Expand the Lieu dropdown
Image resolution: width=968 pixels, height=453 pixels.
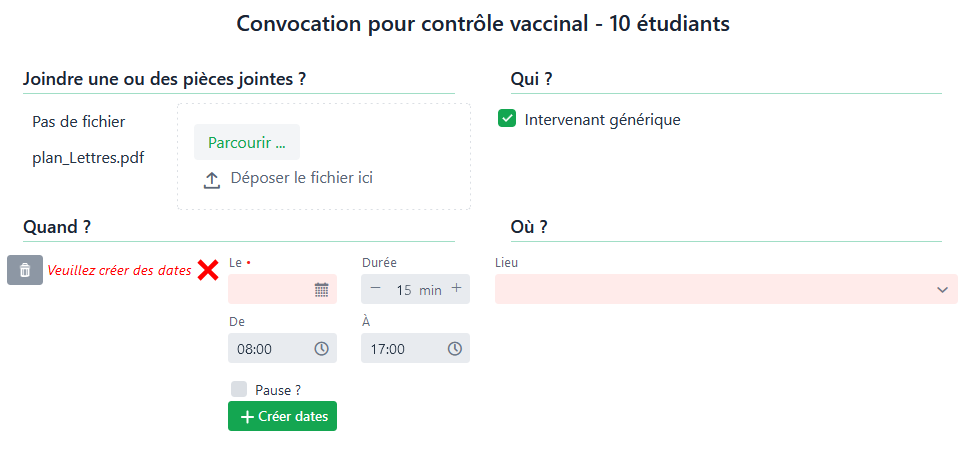[x=942, y=290]
